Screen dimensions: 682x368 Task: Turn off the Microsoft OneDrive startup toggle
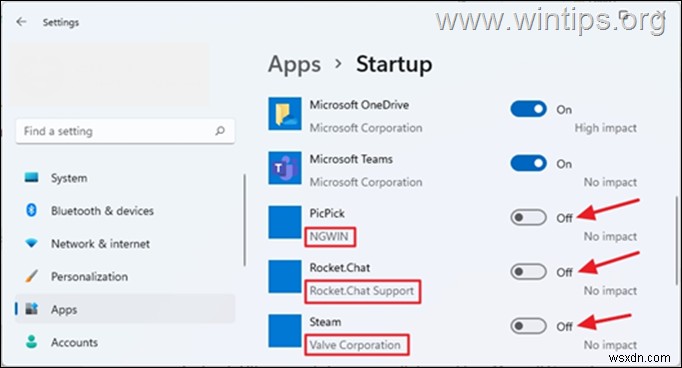(x=528, y=109)
